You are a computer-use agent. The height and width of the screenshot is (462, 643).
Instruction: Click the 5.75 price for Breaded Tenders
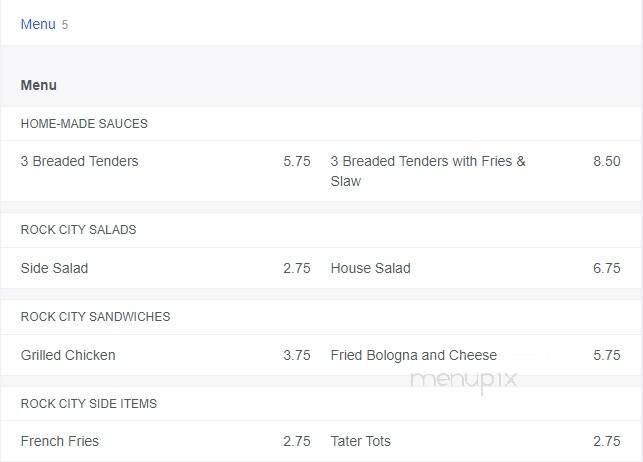point(297,161)
